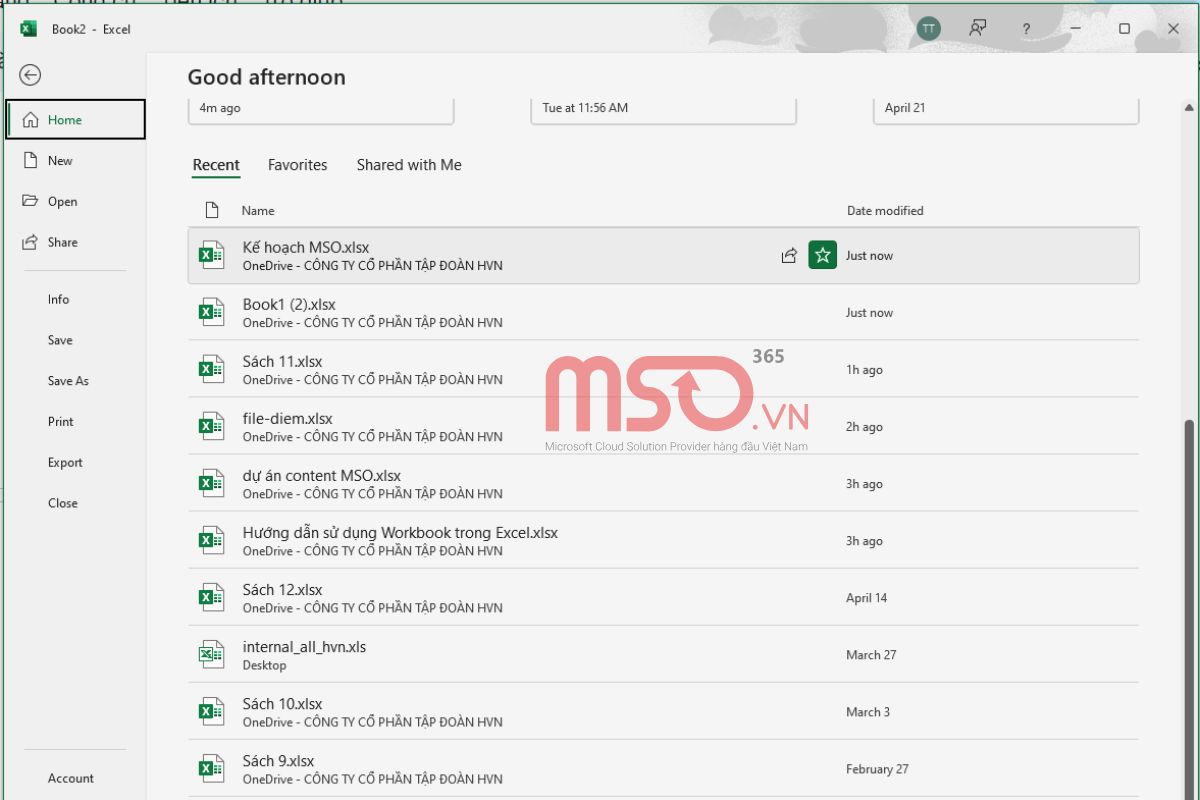This screenshot has width=1200, height=800.
Task: Click the card dated April 21
Action: point(1006,110)
